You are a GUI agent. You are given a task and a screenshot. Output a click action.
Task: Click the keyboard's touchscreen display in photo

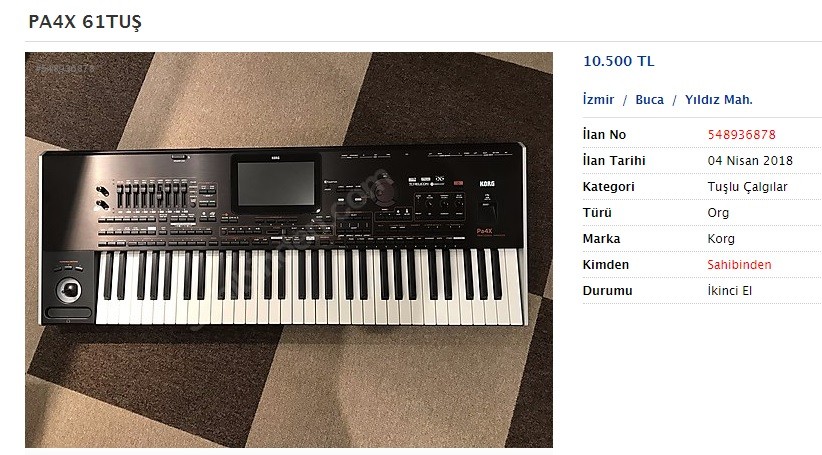pos(276,183)
